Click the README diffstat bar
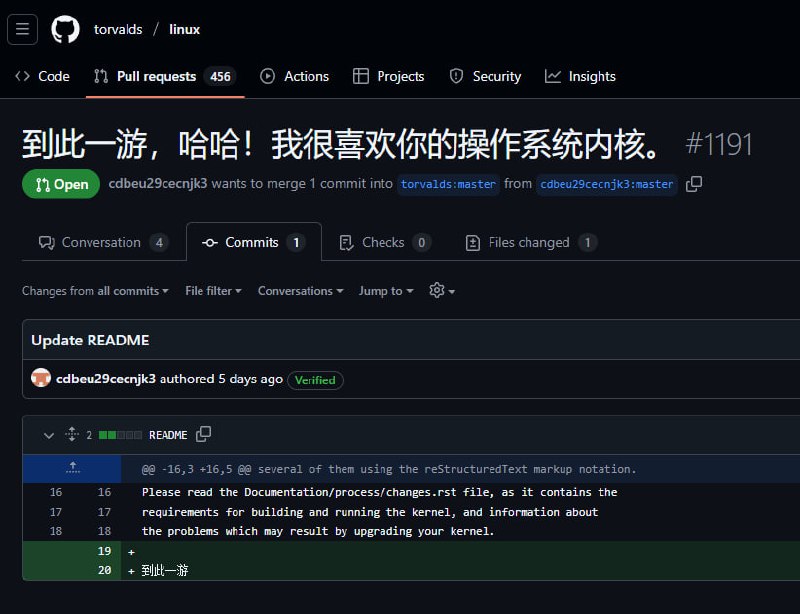This screenshot has height=614, width=800. [x=120, y=435]
